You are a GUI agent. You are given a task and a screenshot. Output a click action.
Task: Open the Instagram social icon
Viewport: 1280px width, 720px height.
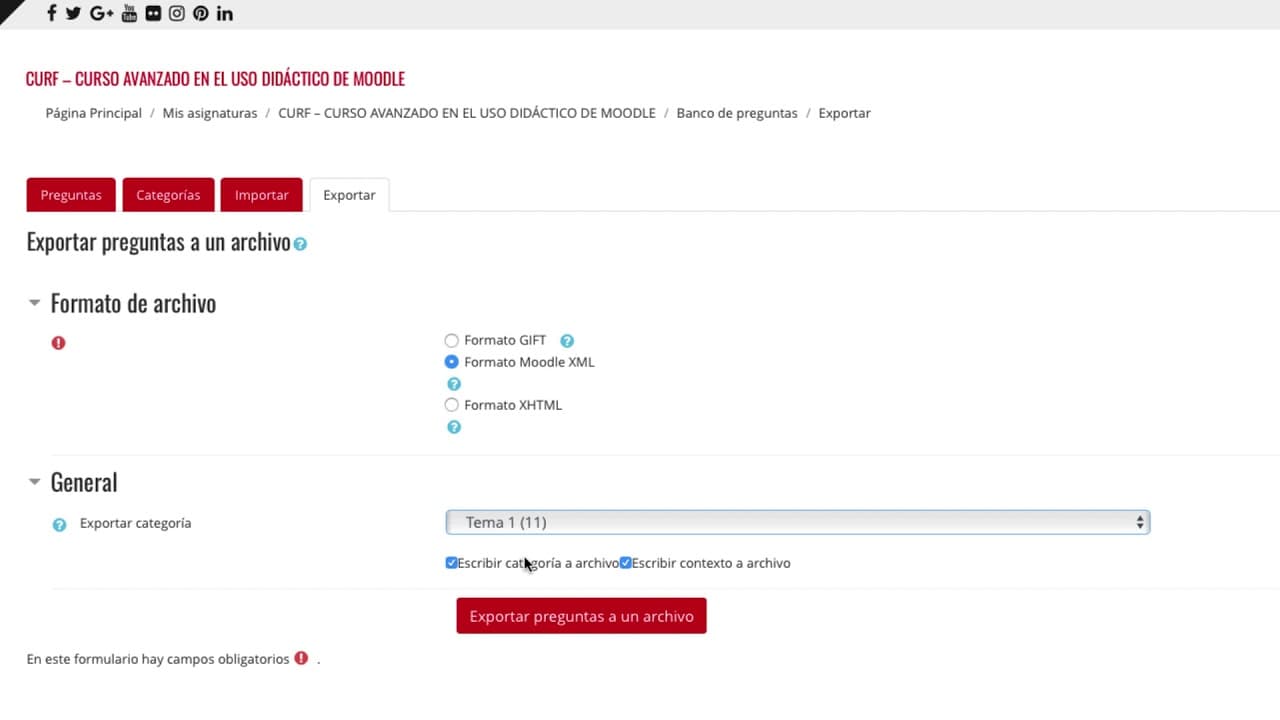click(176, 13)
